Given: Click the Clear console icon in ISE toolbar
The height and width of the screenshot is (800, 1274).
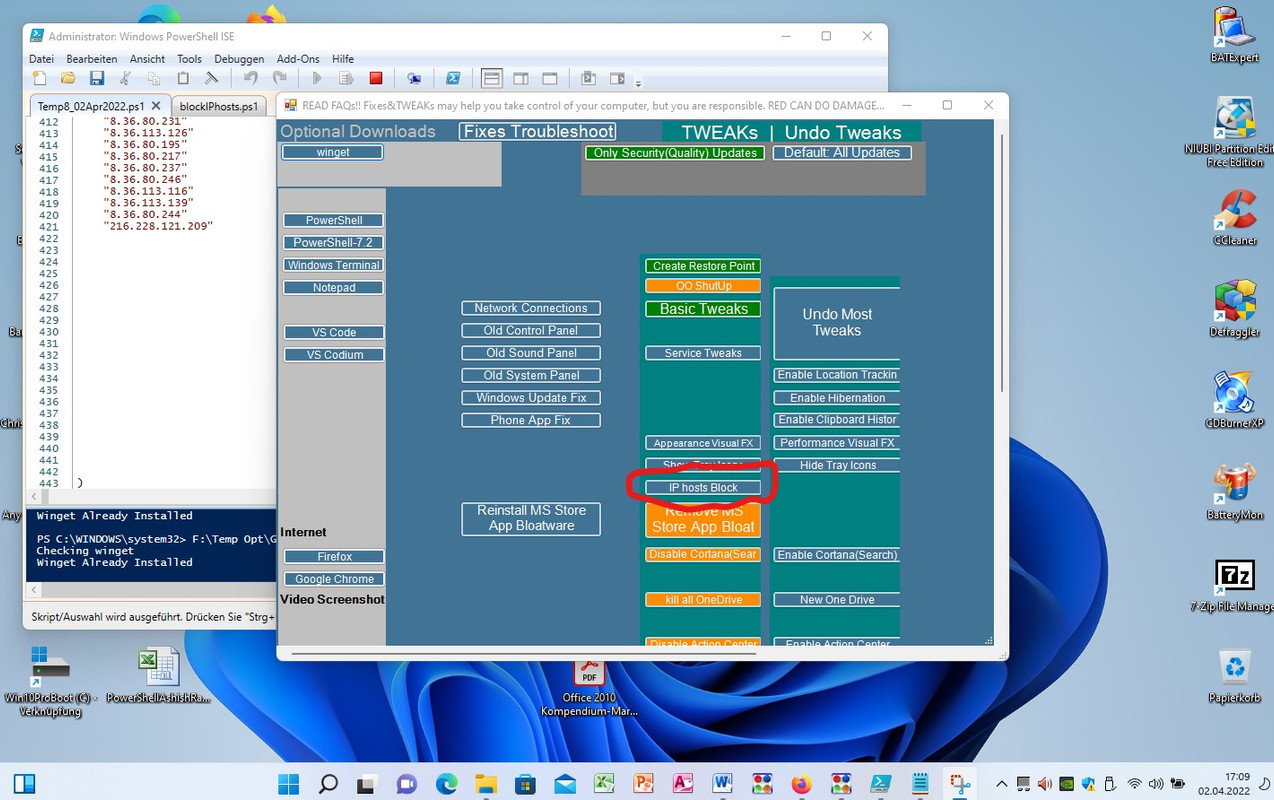Looking at the screenshot, I should [x=211, y=78].
